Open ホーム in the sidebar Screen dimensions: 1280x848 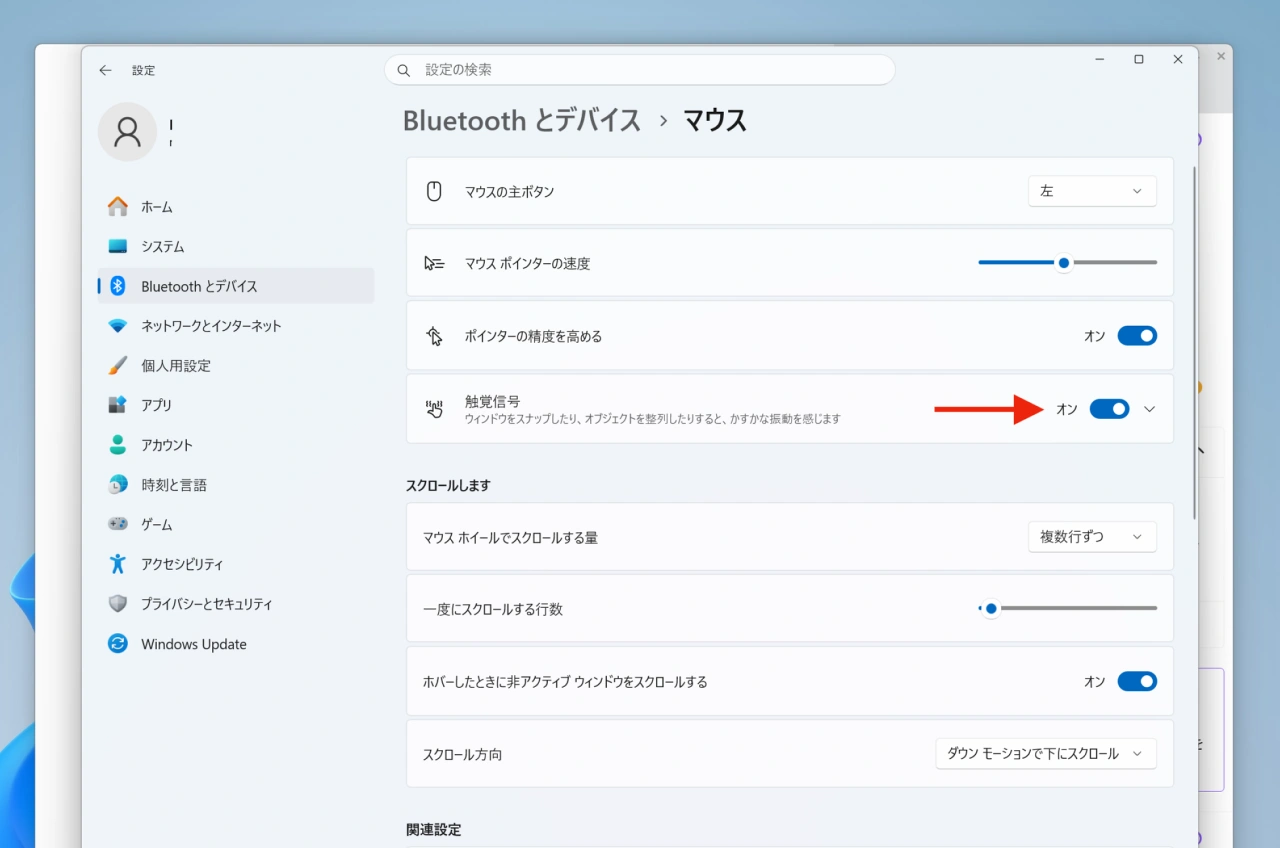[x=235, y=206]
